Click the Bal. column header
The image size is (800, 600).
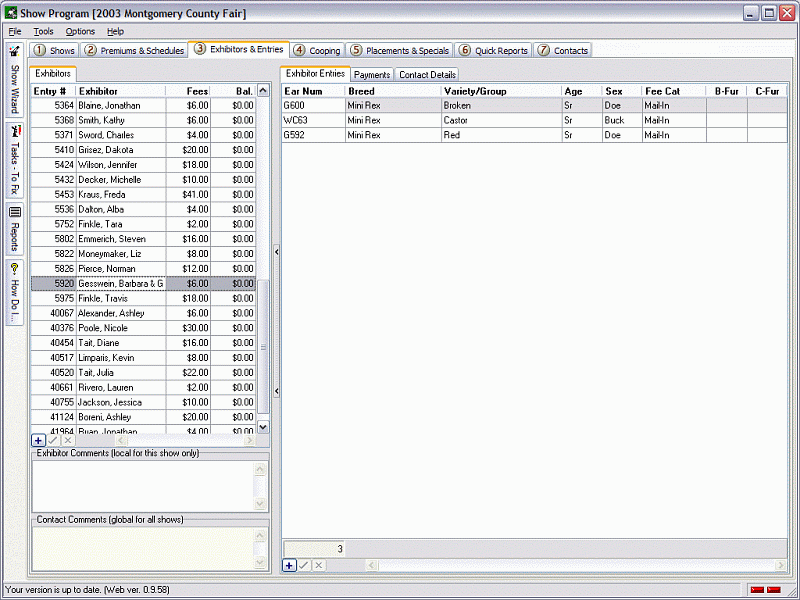click(x=233, y=91)
